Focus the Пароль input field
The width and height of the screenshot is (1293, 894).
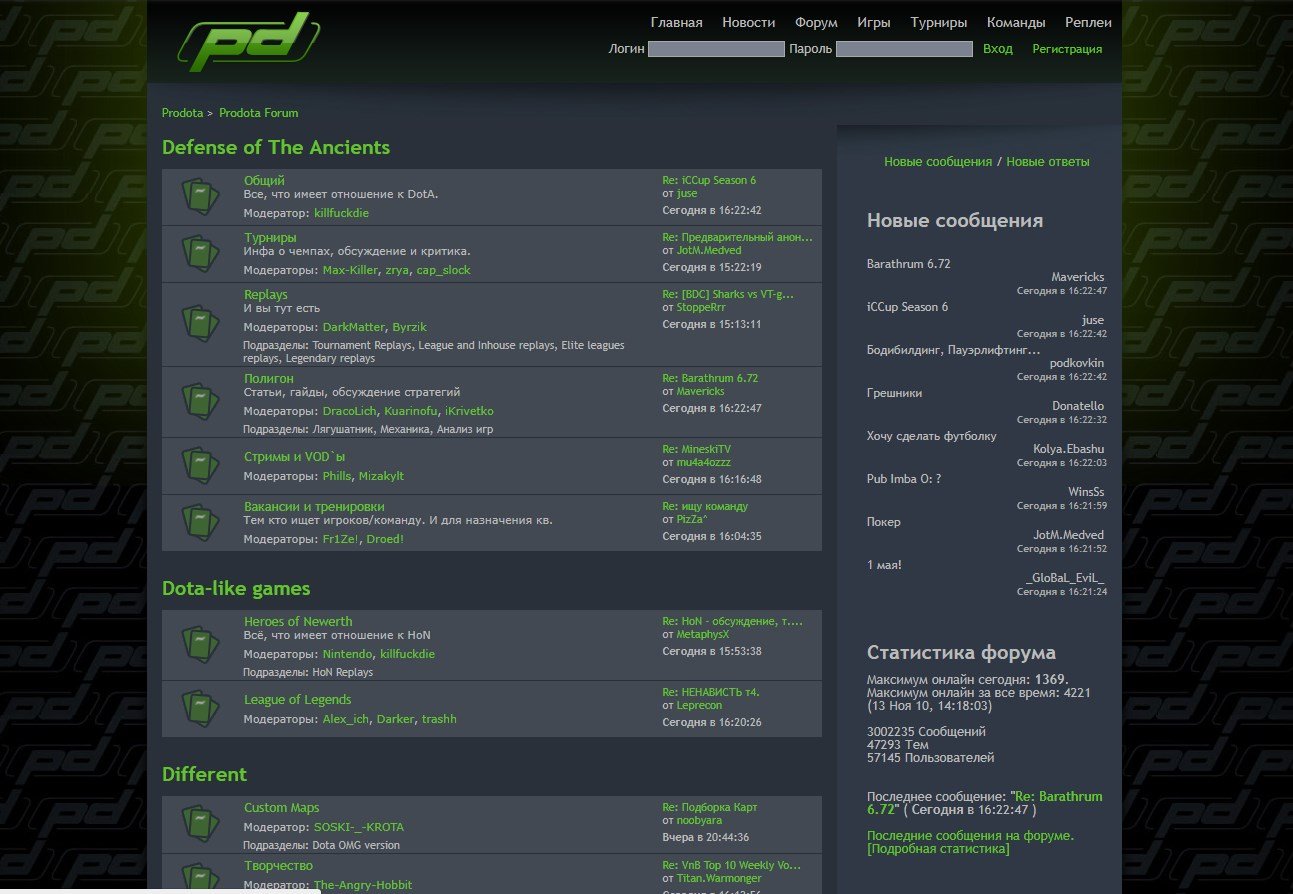click(x=904, y=49)
